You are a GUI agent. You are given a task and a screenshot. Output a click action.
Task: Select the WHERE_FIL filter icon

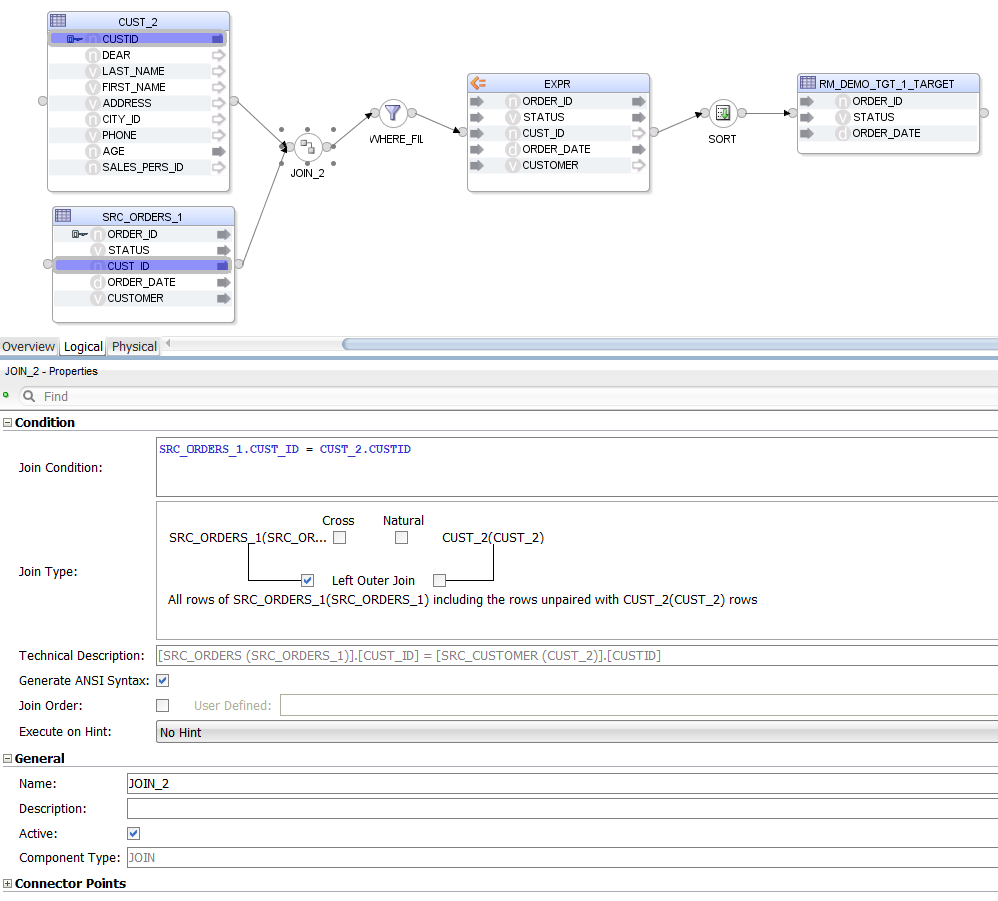tap(393, 113)
